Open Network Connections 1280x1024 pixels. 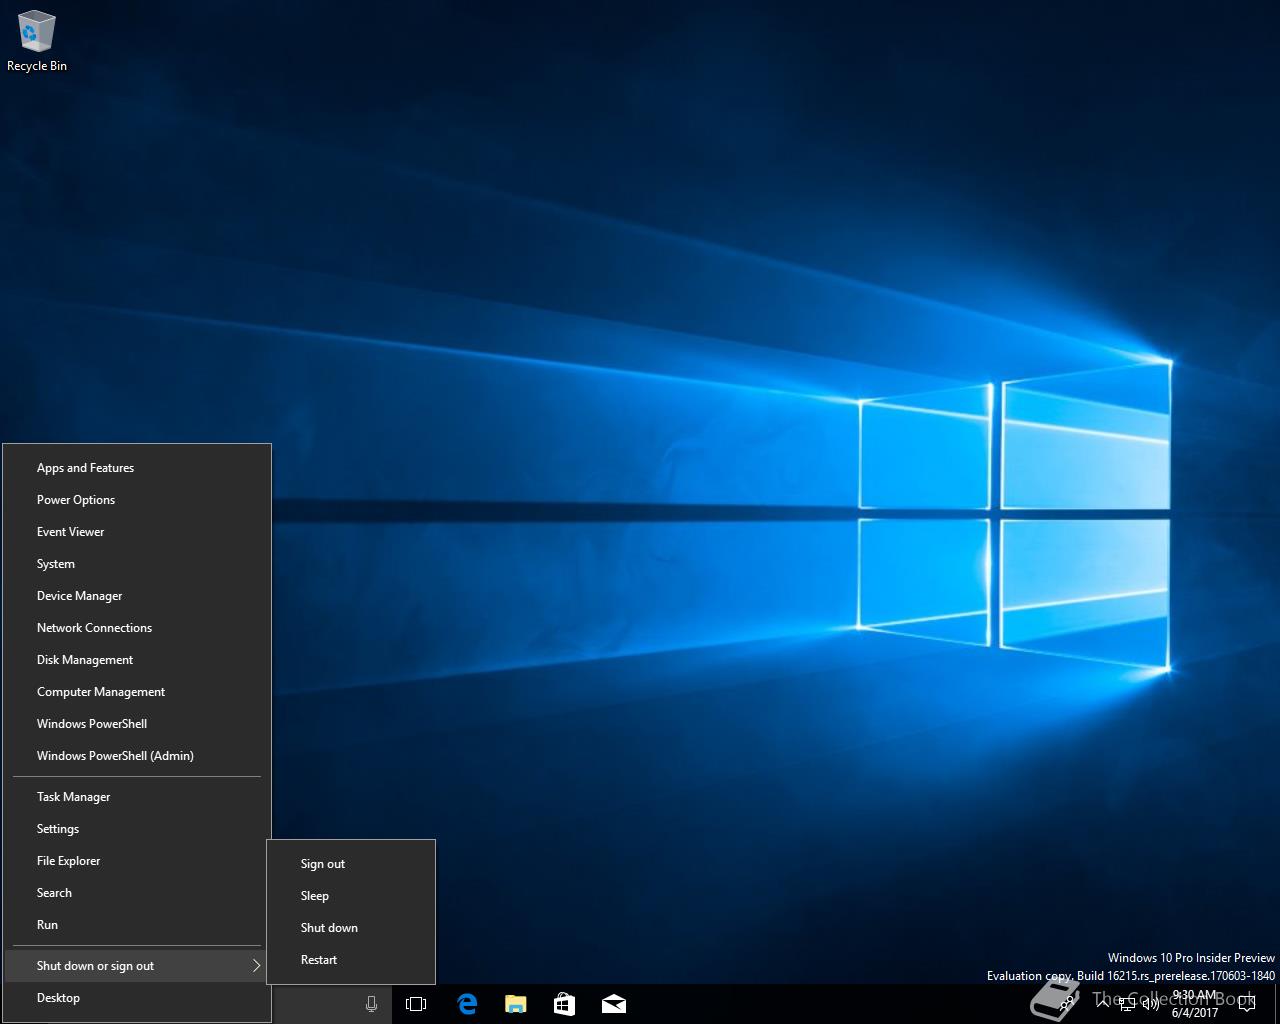137,628
